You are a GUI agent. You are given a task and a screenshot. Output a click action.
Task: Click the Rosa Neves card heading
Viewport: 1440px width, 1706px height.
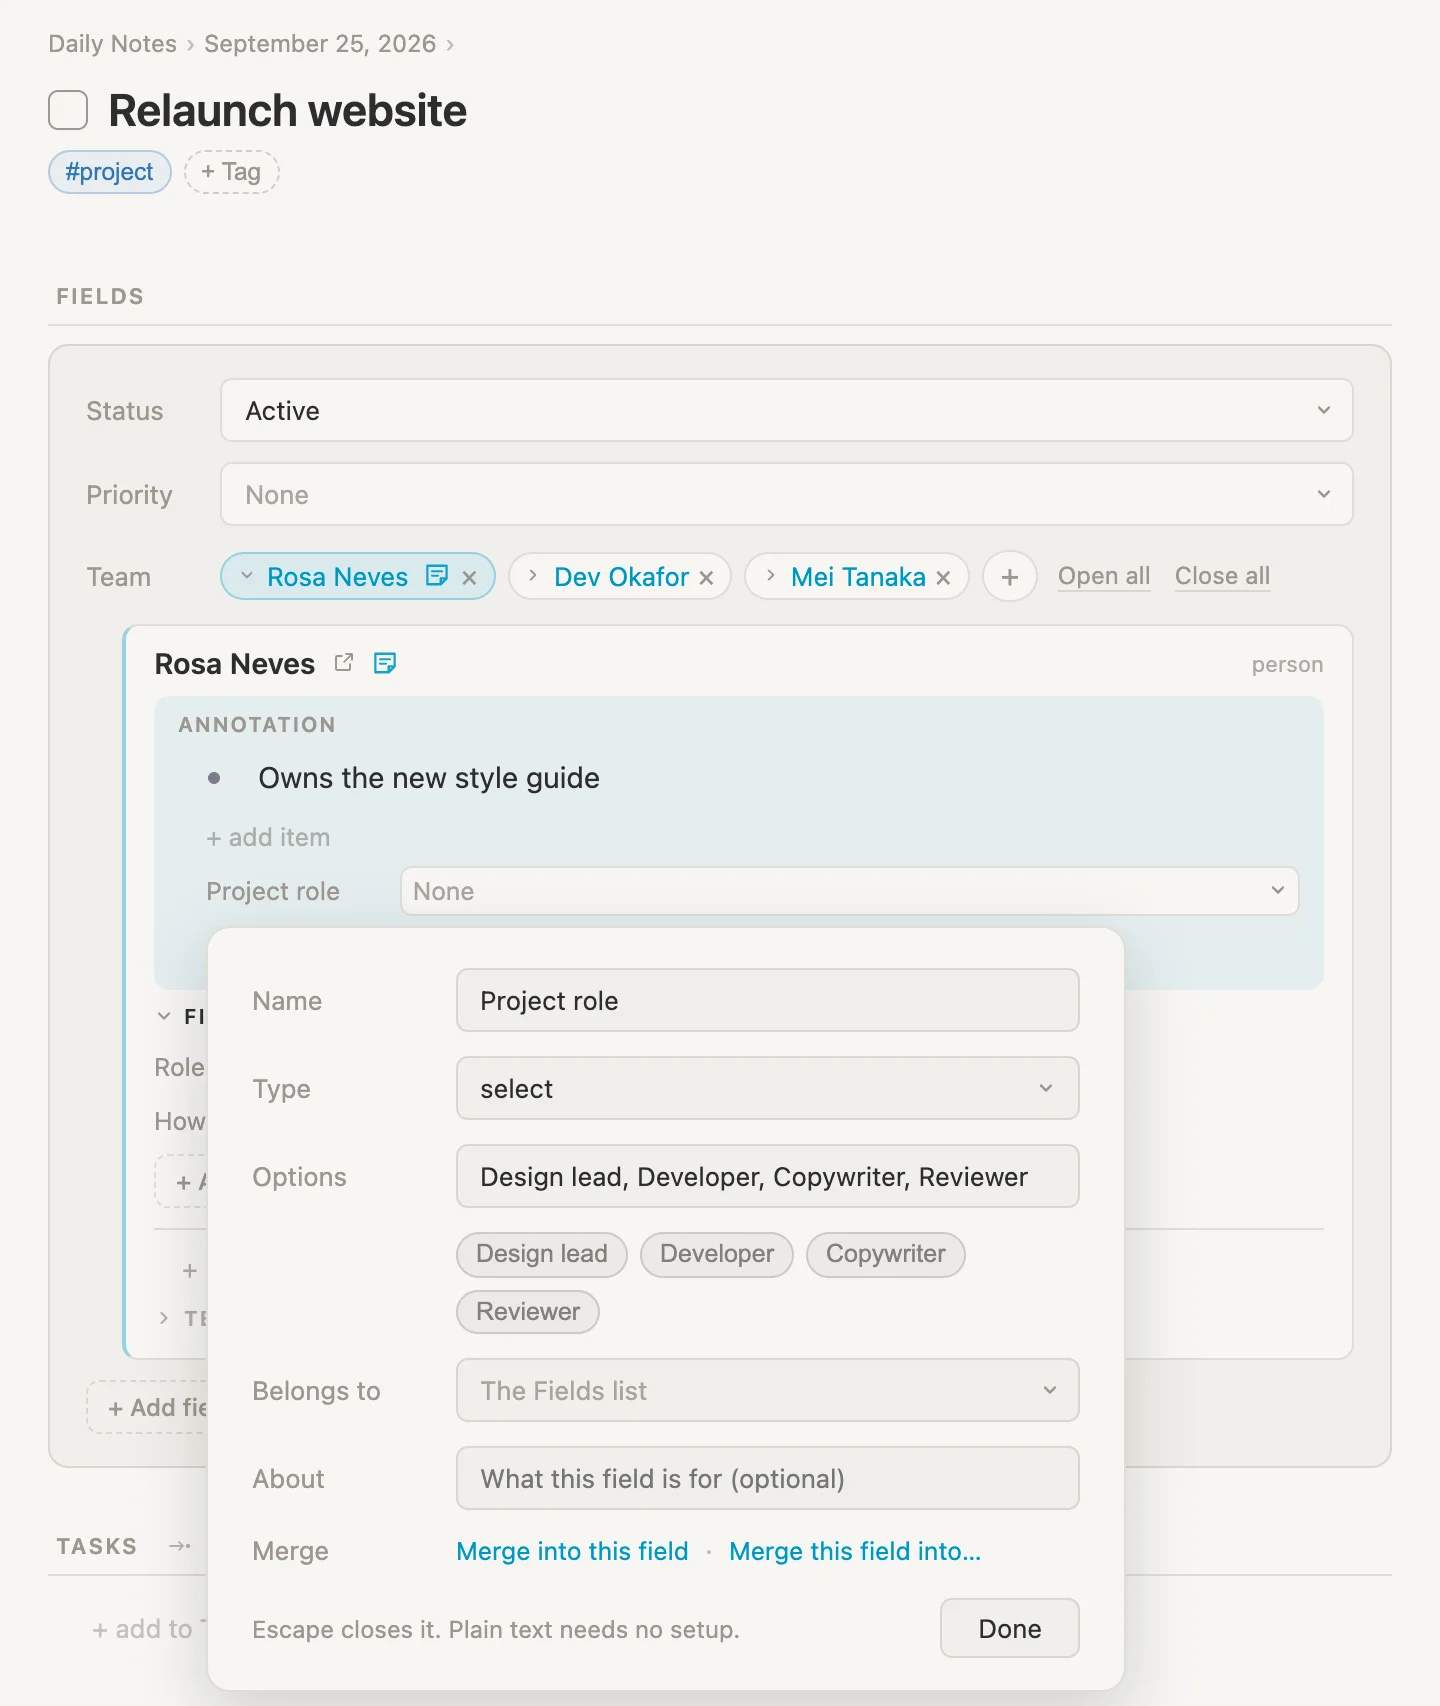[x=235, y=664]
